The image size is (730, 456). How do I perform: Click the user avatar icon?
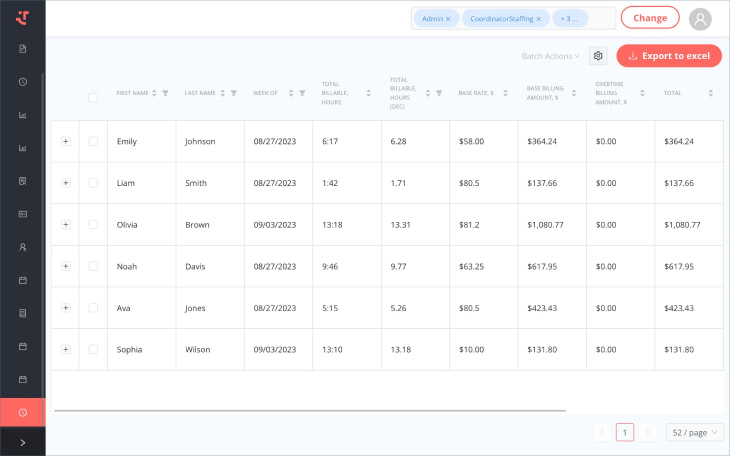pos(700,19)
